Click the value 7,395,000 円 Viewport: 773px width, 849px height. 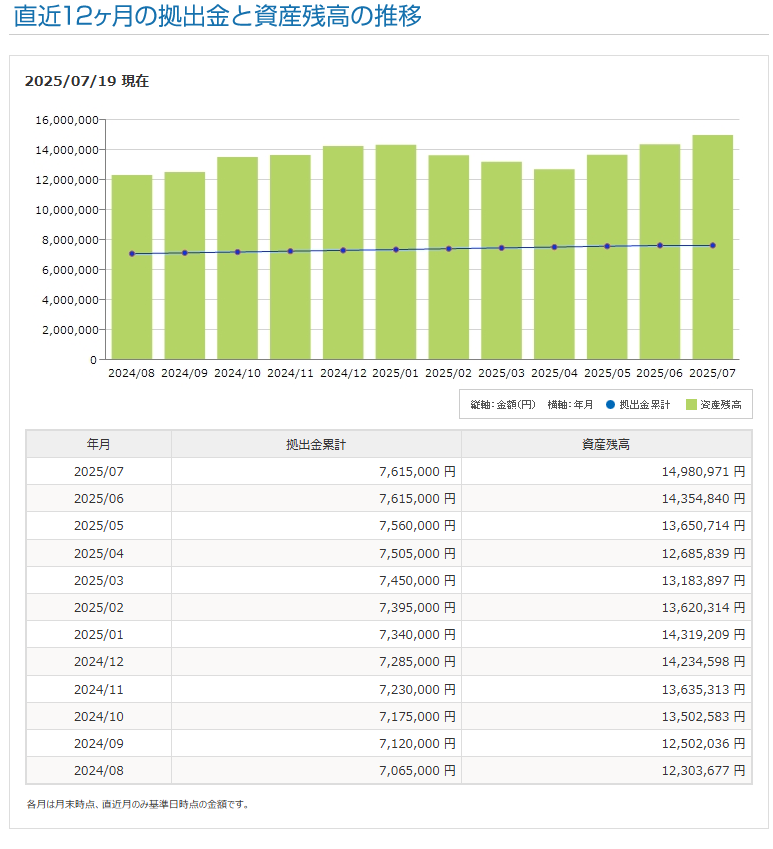417,608
